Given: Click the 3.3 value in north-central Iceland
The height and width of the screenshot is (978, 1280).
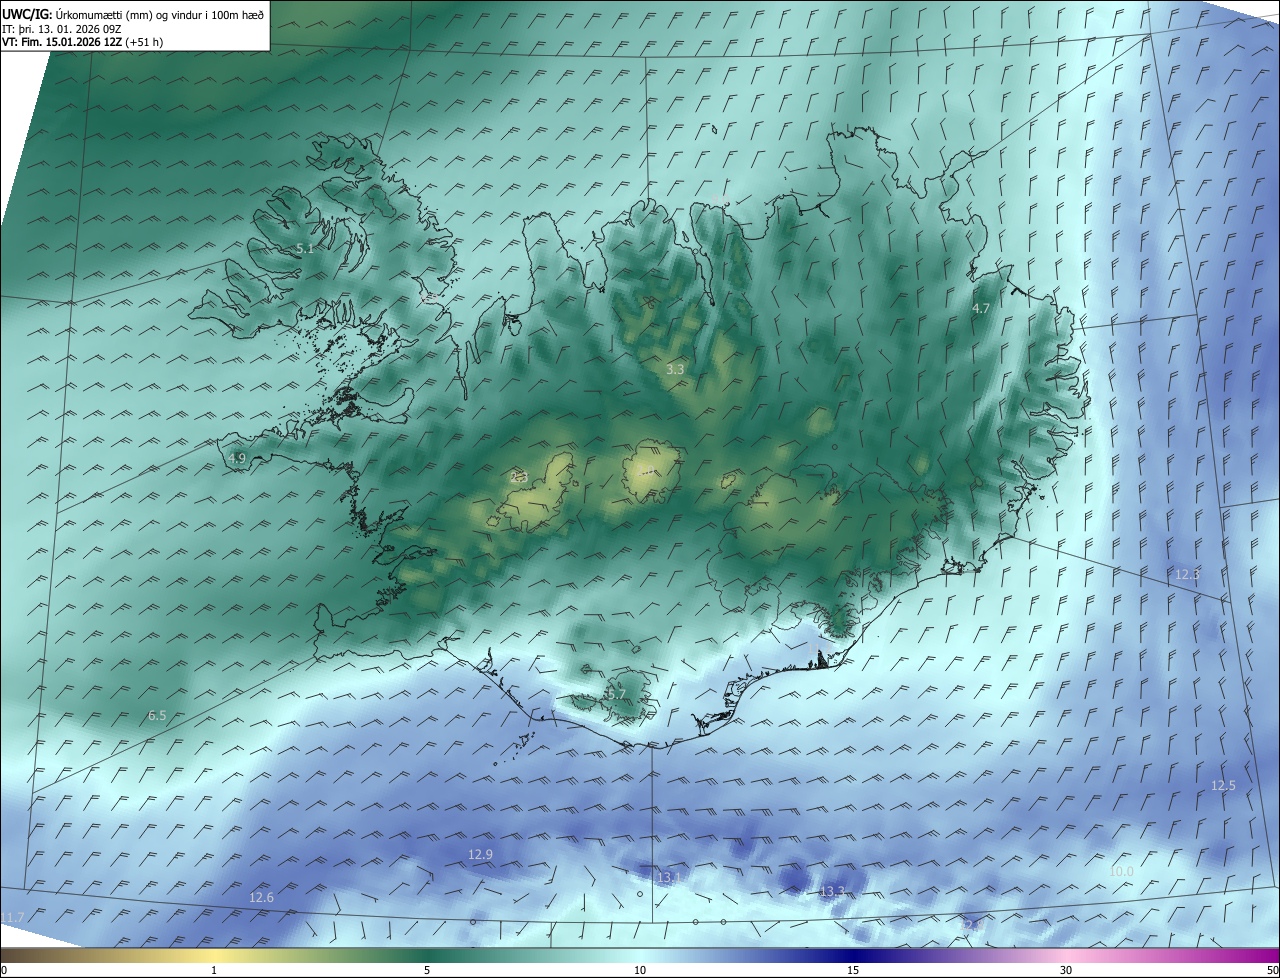Looking at the screenshot, I should coord(675,369).
